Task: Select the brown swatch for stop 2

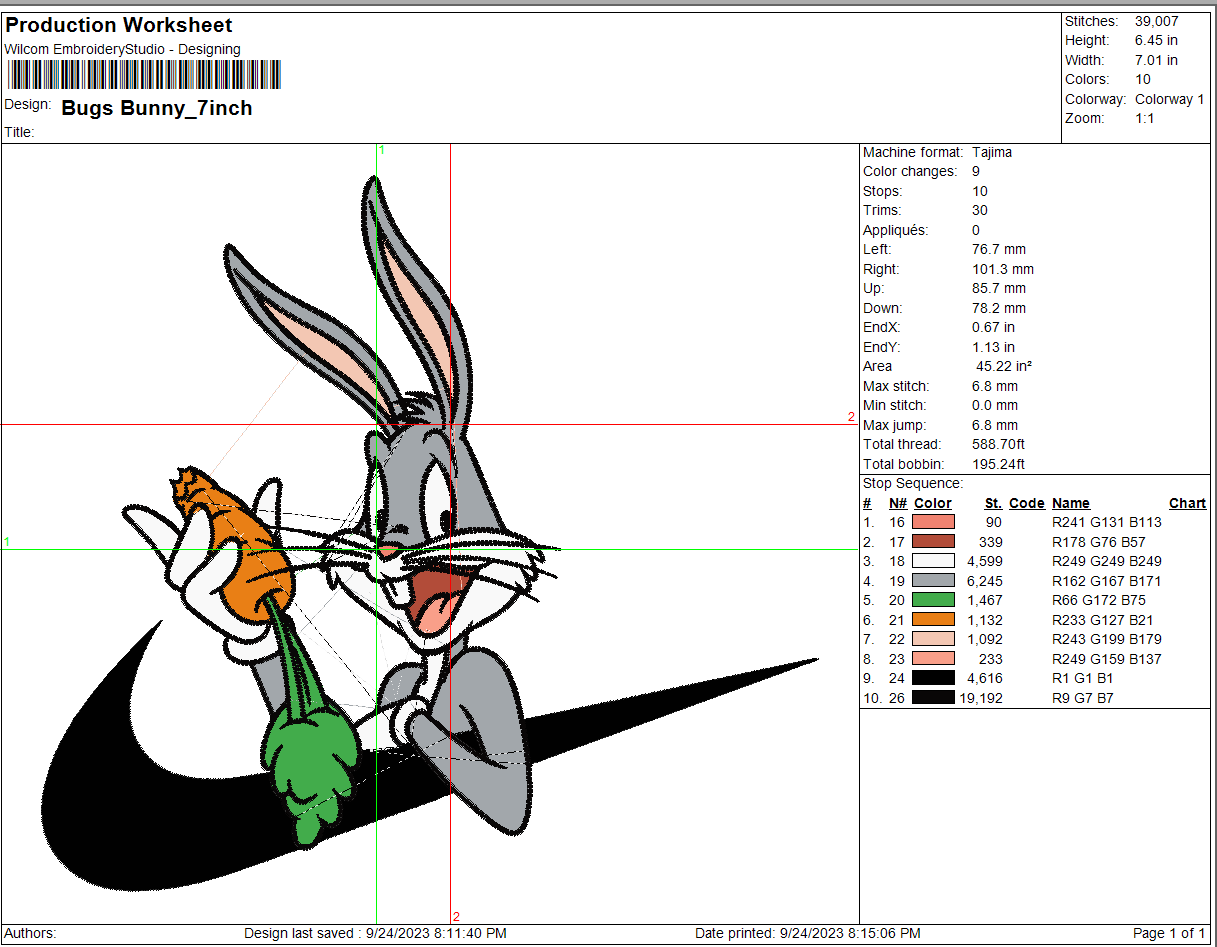Action: (933, 542)
